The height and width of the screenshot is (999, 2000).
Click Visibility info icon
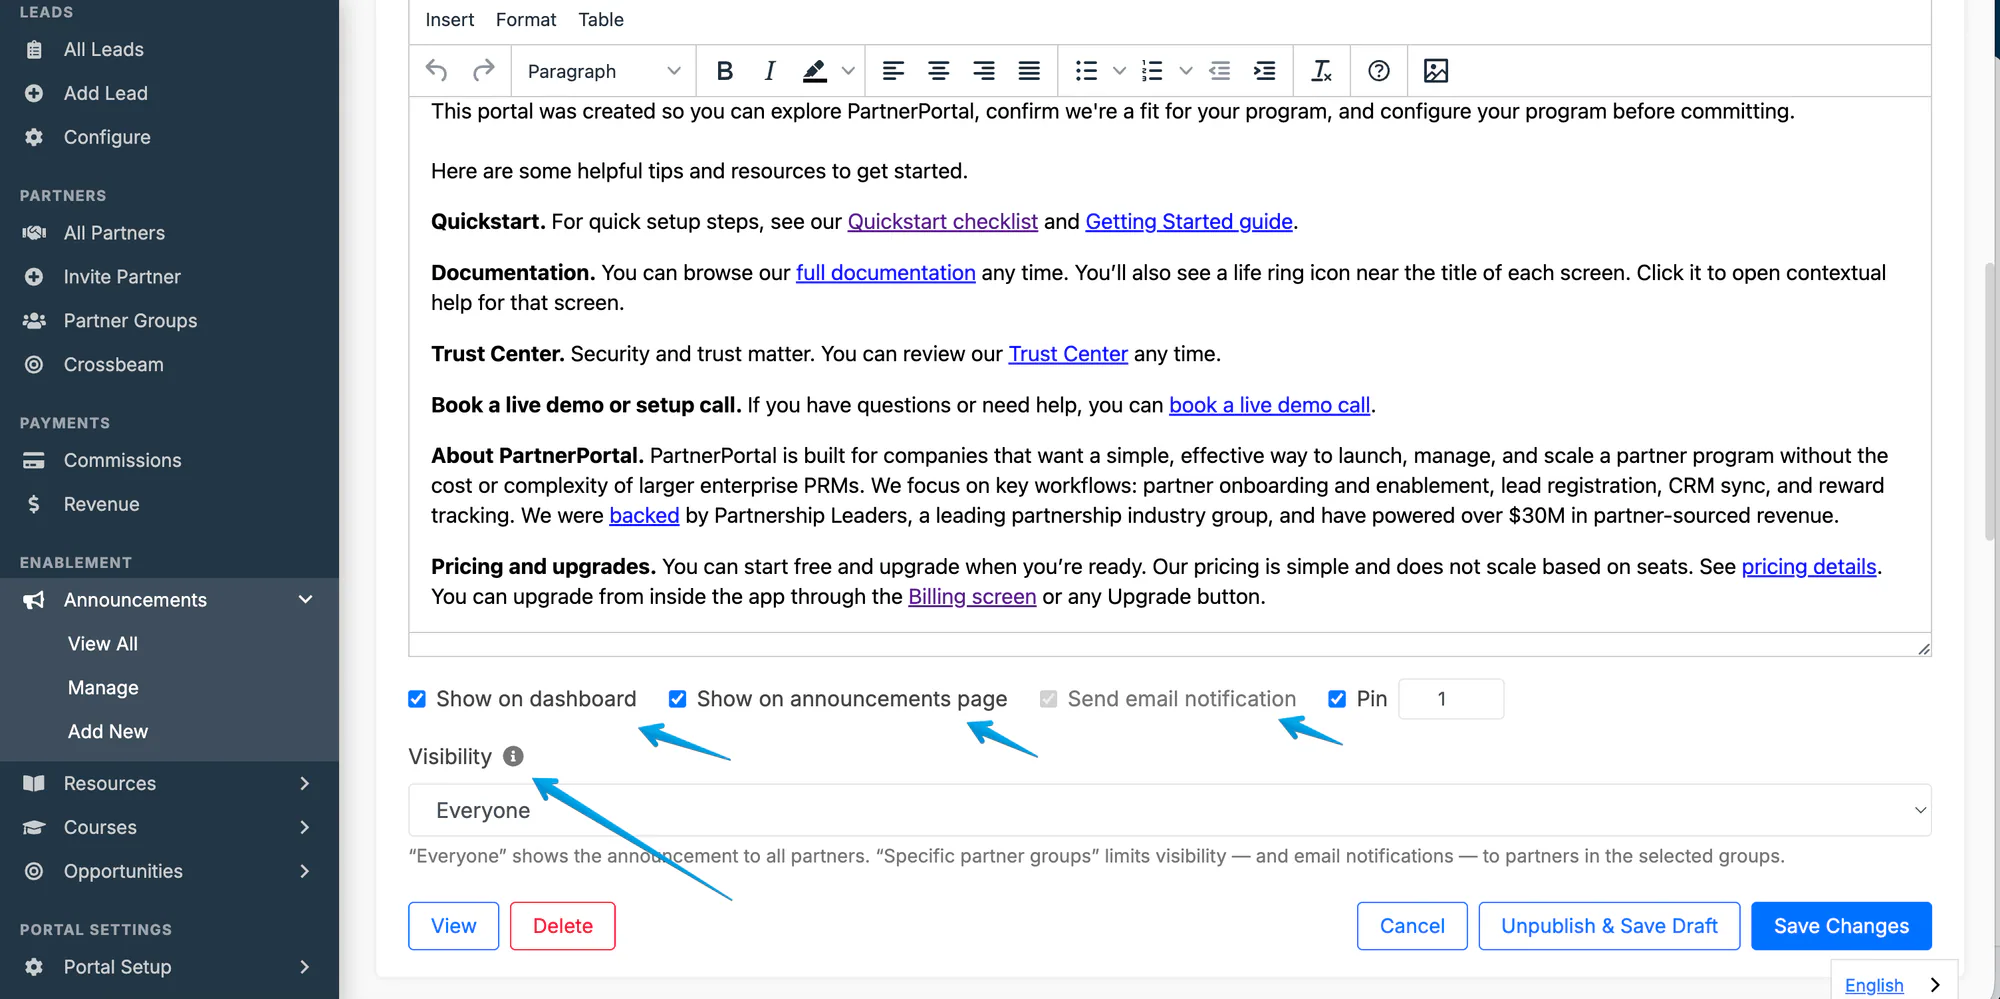[x=513, y=757]
